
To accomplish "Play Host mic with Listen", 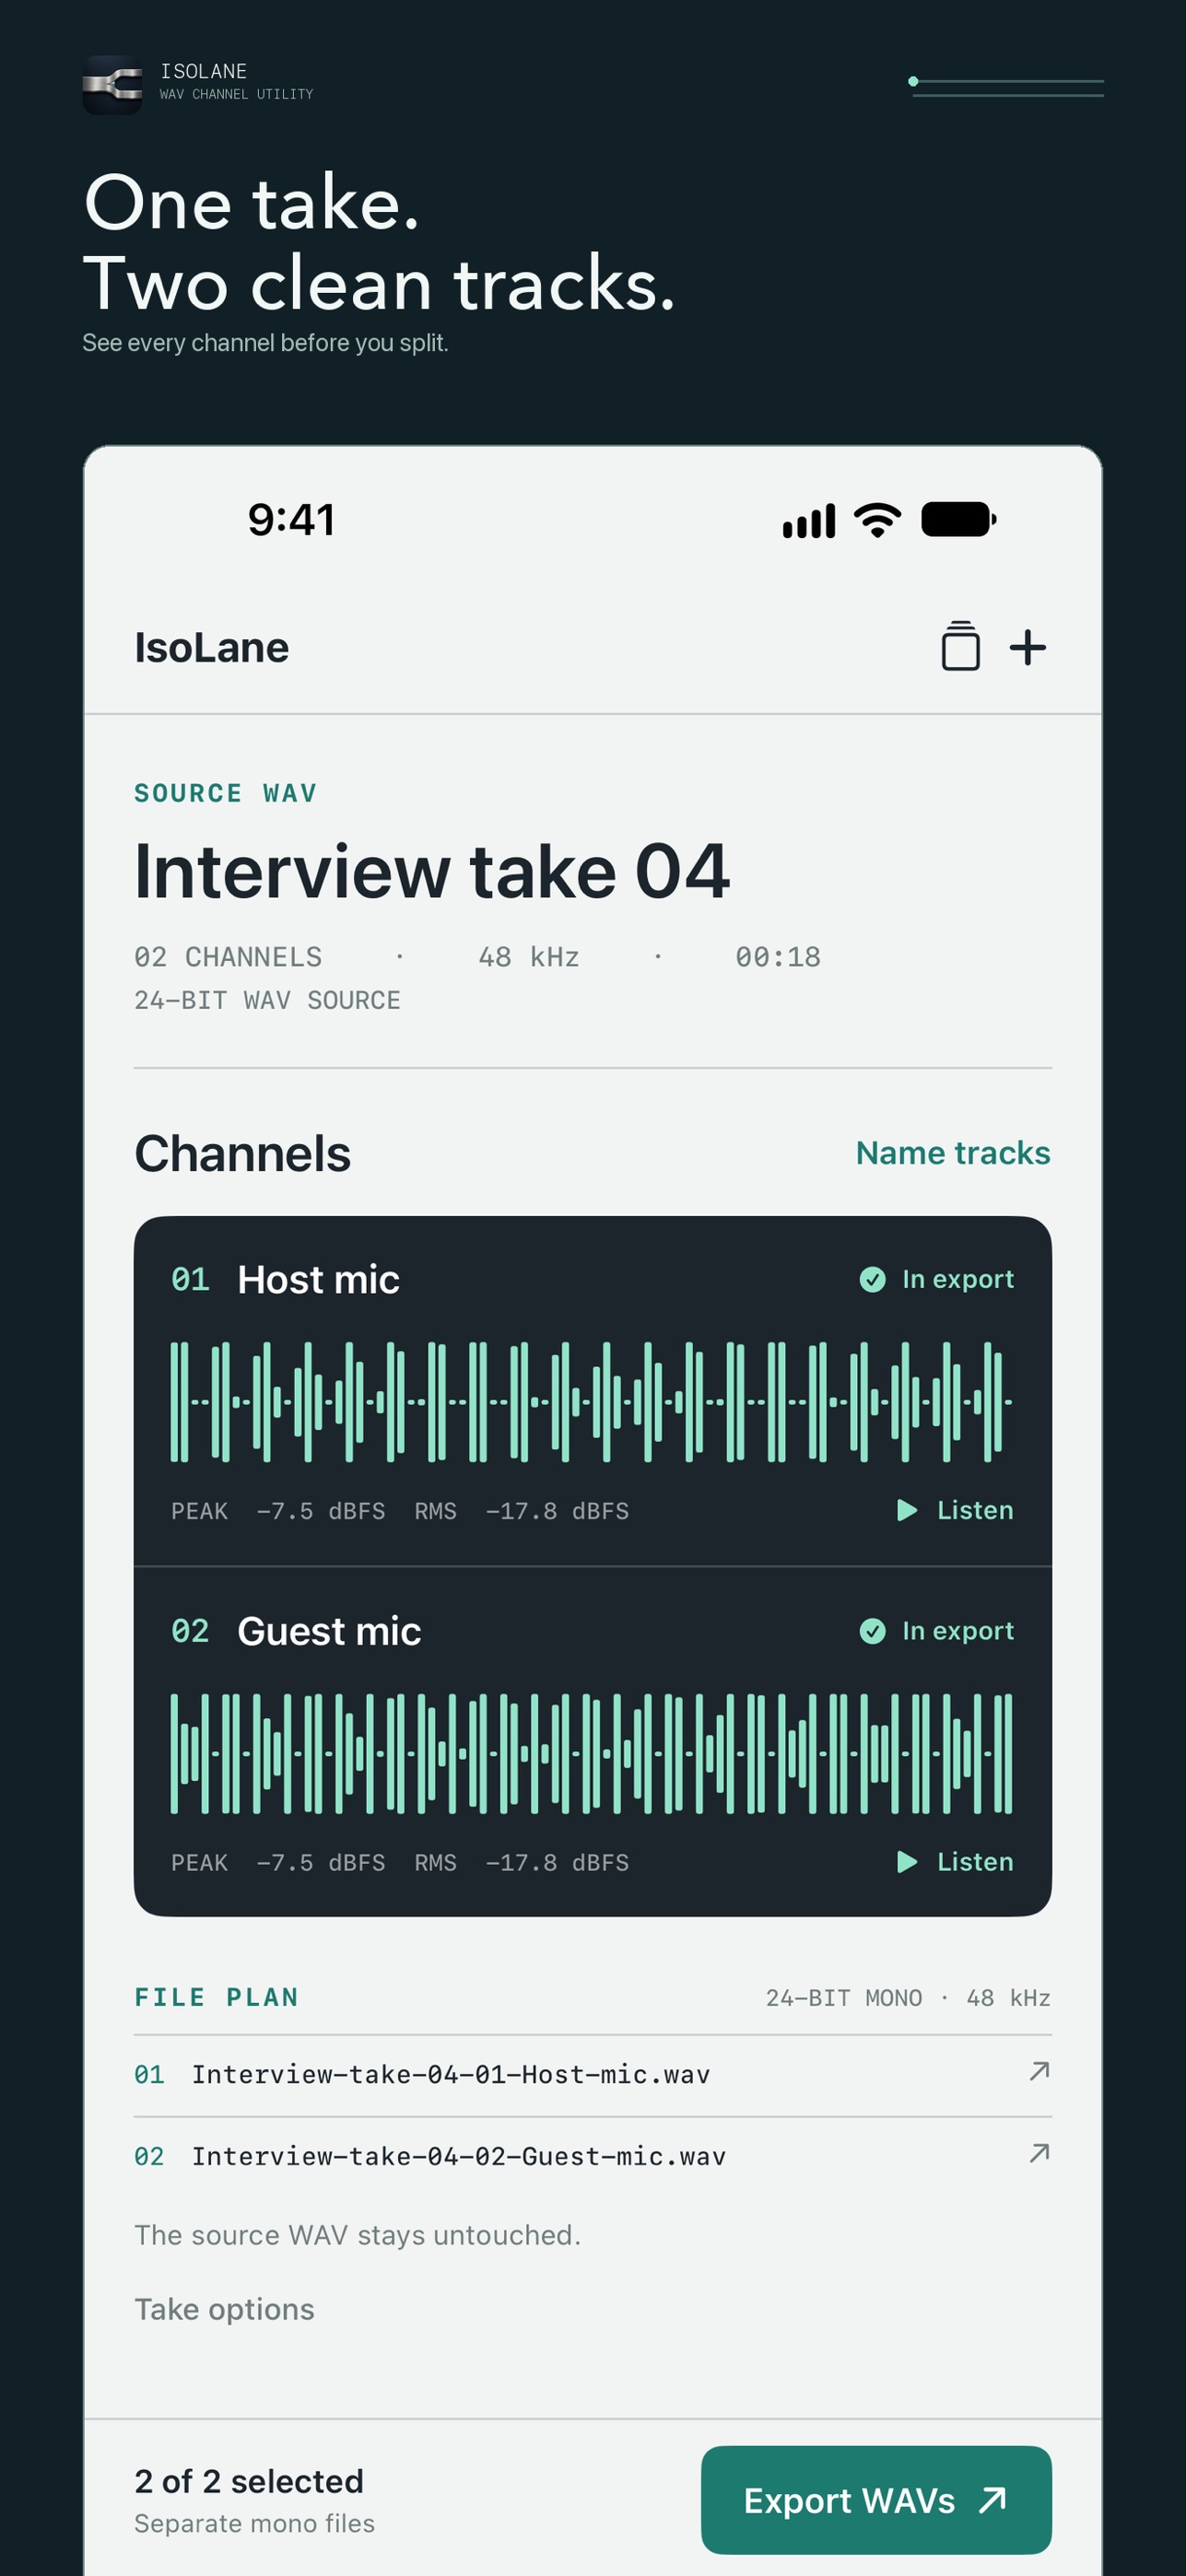I will tap(955, 1510).
